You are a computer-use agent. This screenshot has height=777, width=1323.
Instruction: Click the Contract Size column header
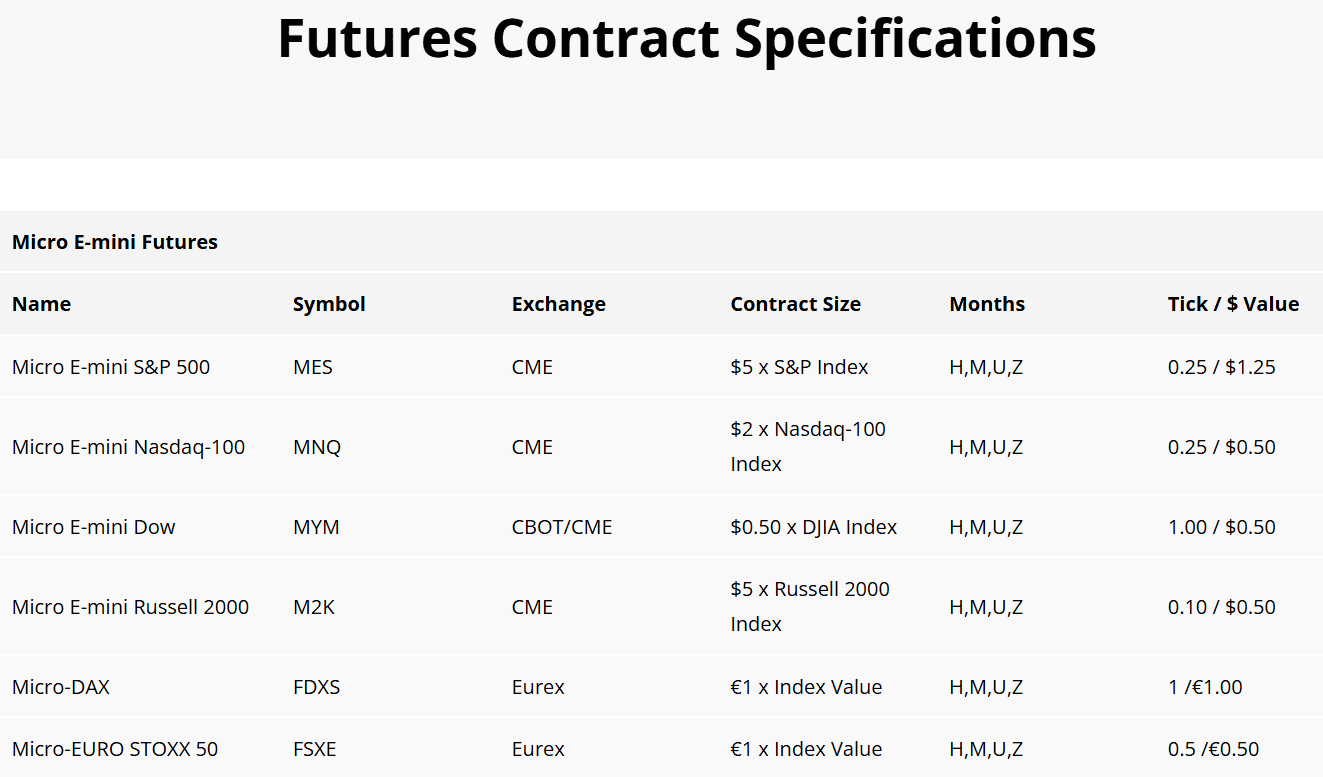795,304
